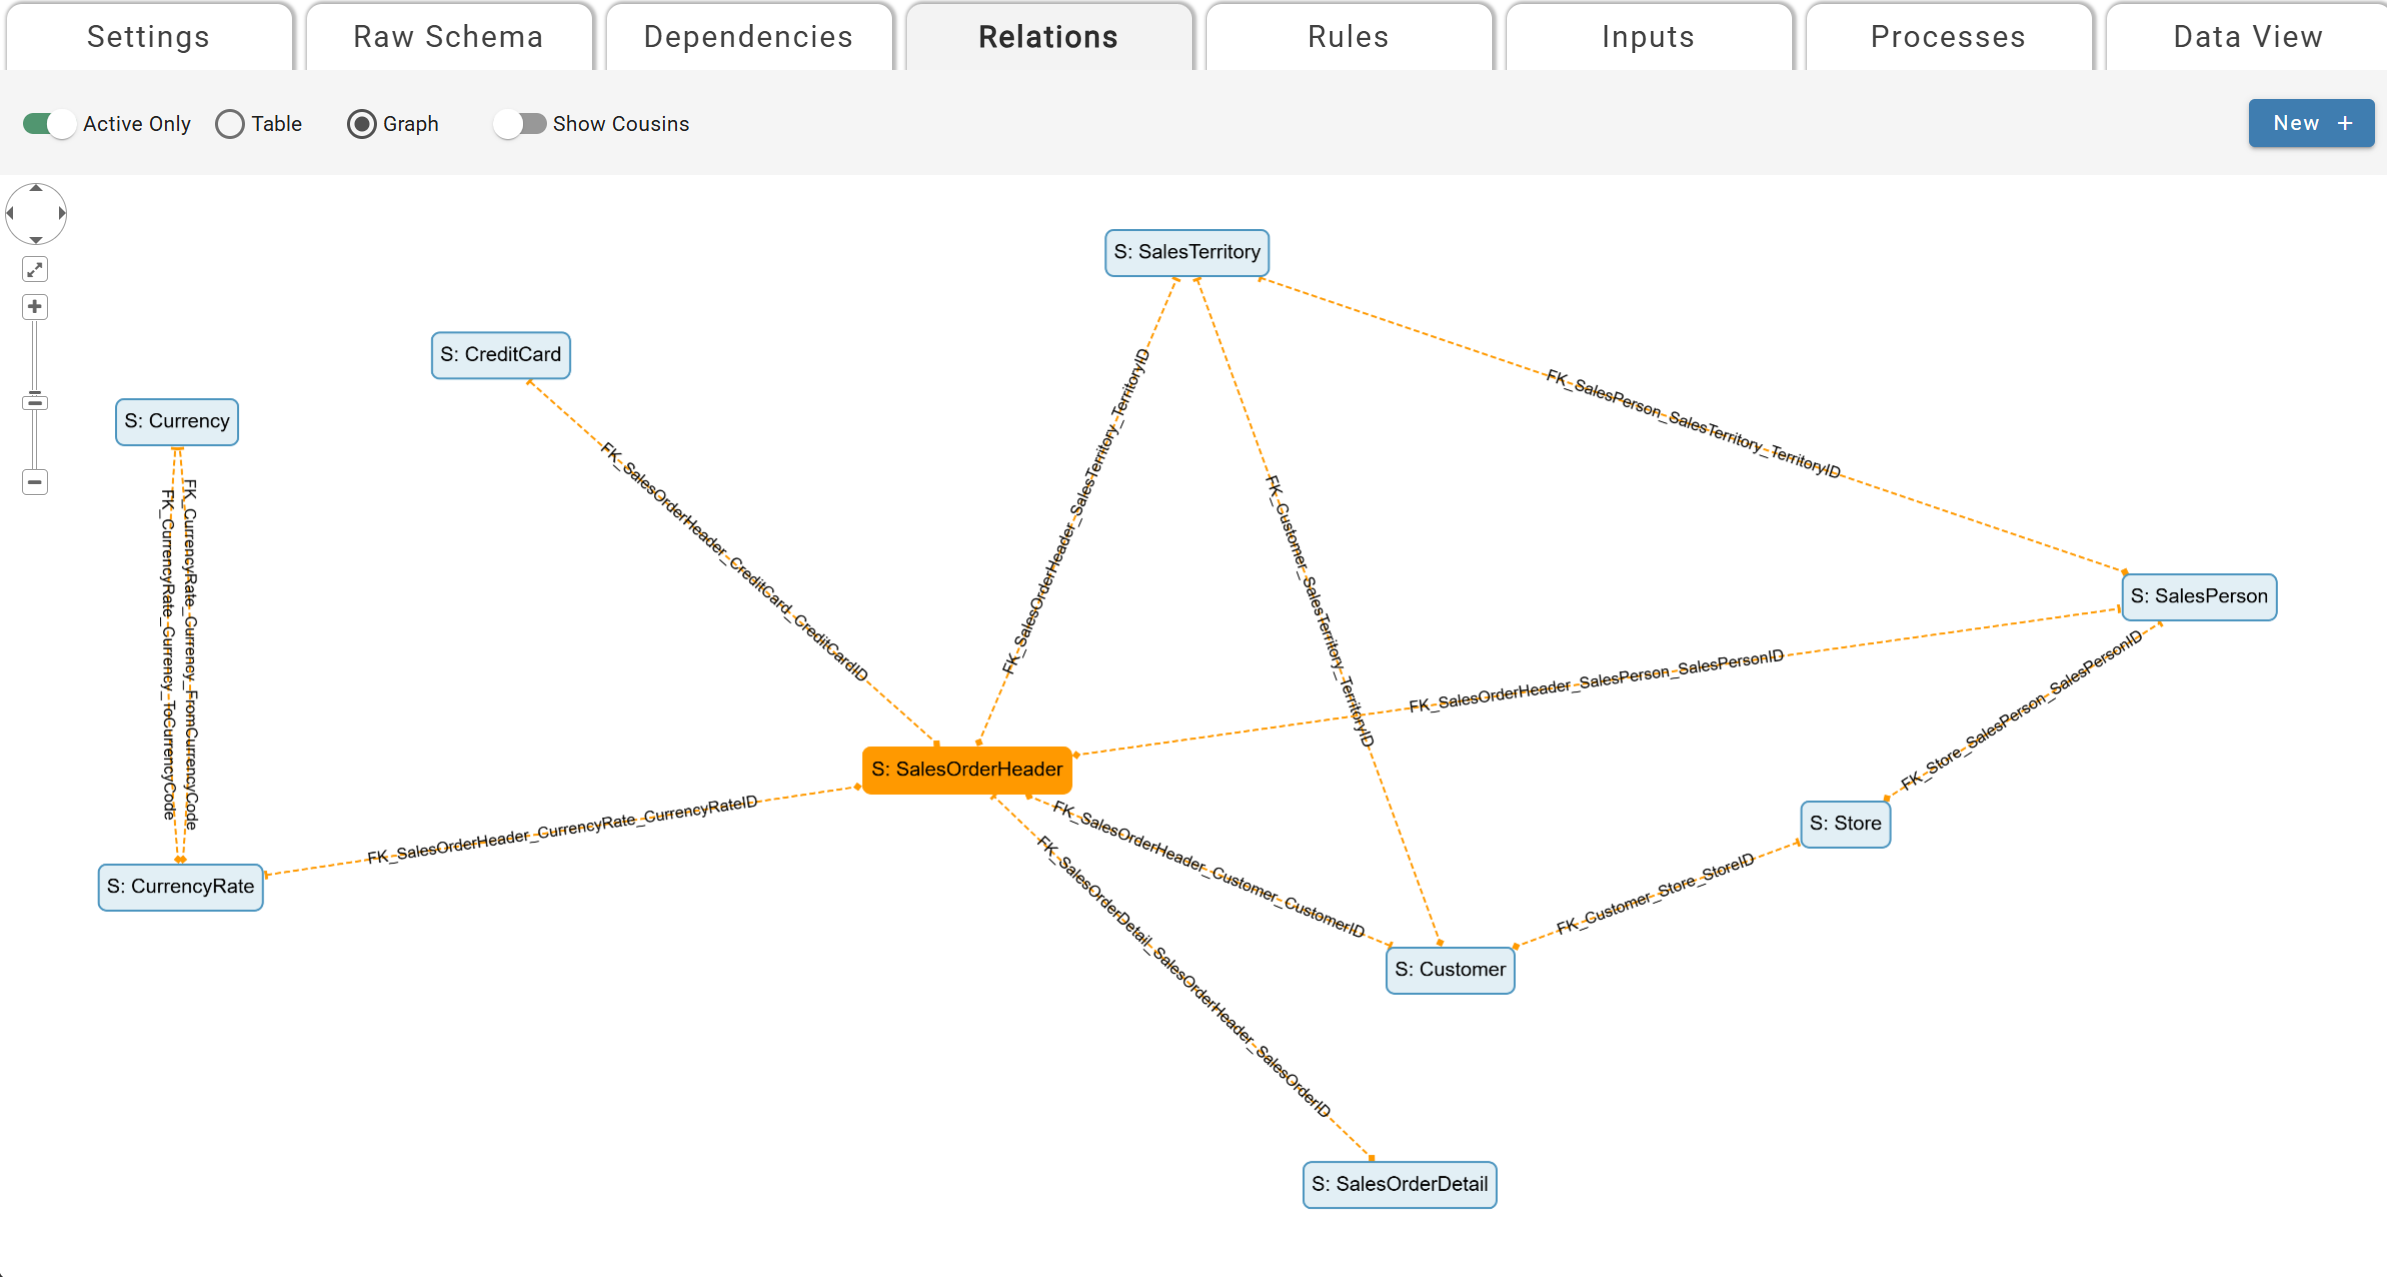This screenshot has height=1277, width=2387.
Task: Select the Graph view radio button
Action: (x=362, y=123)
